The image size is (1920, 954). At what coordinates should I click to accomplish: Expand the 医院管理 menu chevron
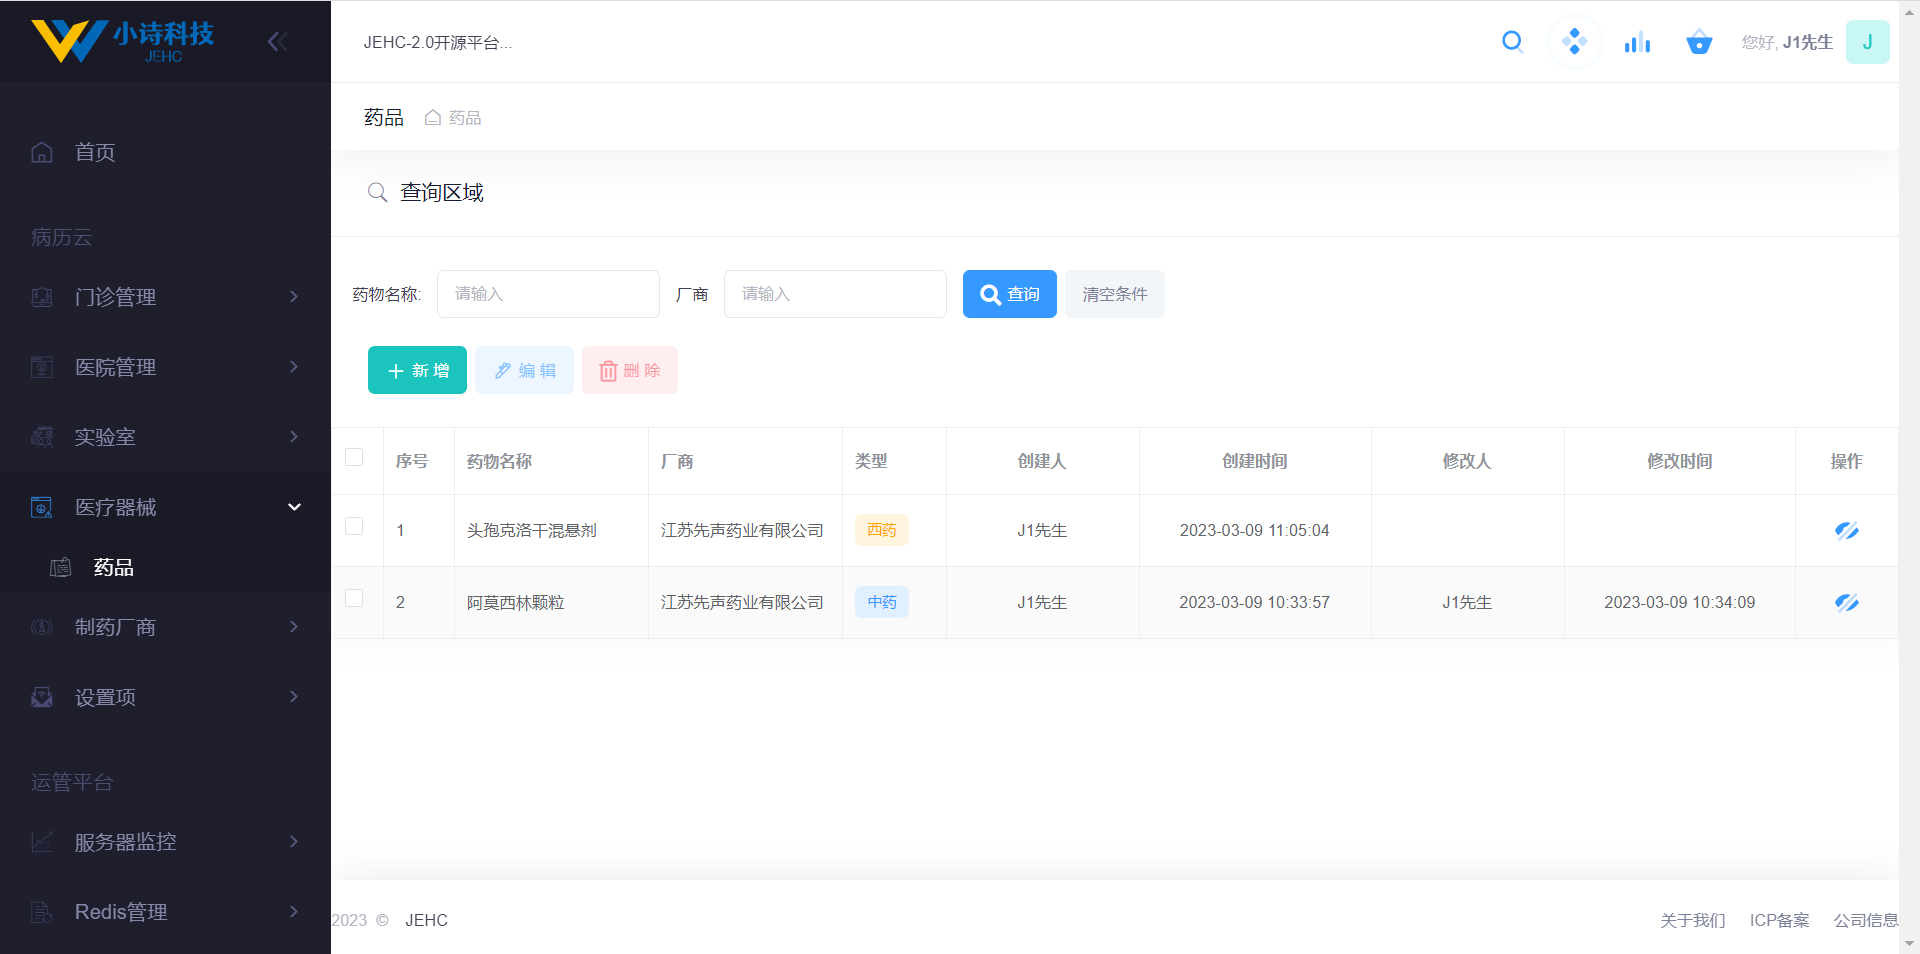click(294, 366)
